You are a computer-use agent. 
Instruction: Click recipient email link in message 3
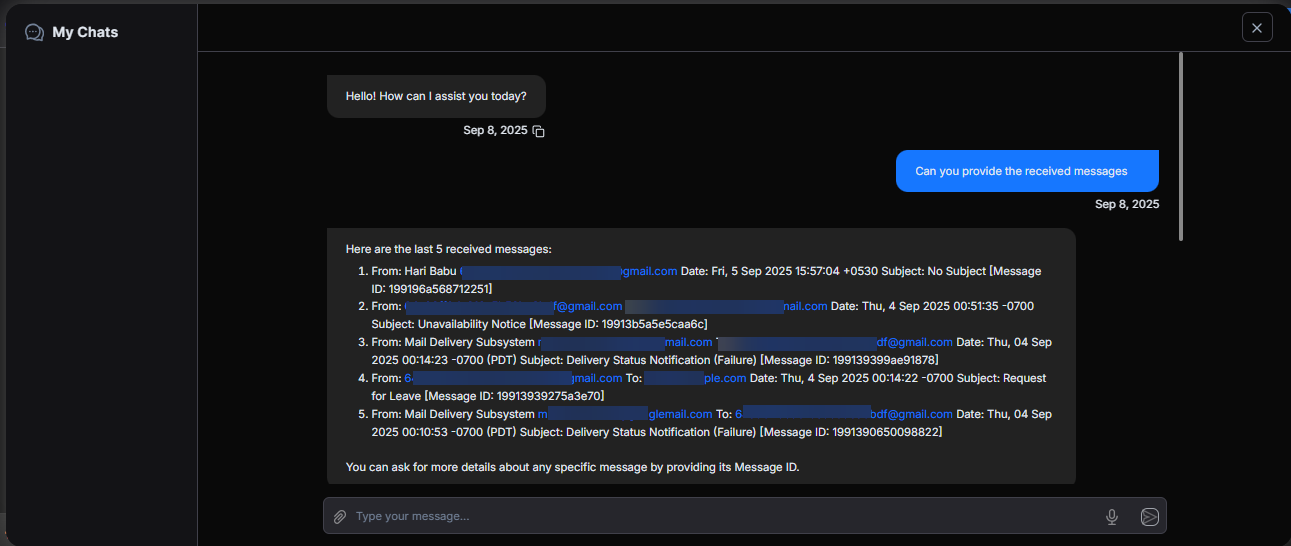(835, 342)
